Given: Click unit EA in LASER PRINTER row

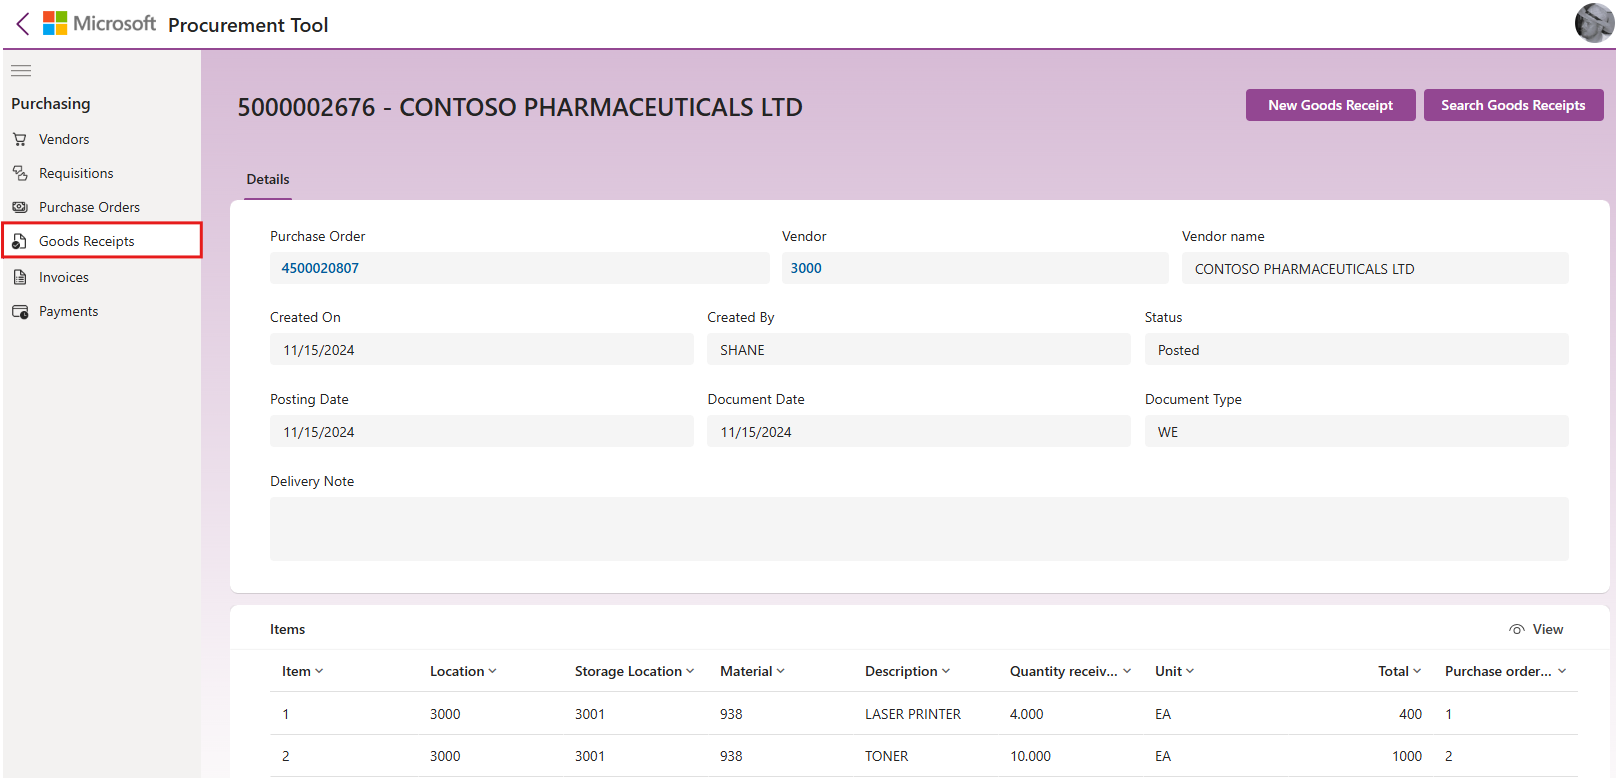Looking at the screenshot, I should (1163, 714).
